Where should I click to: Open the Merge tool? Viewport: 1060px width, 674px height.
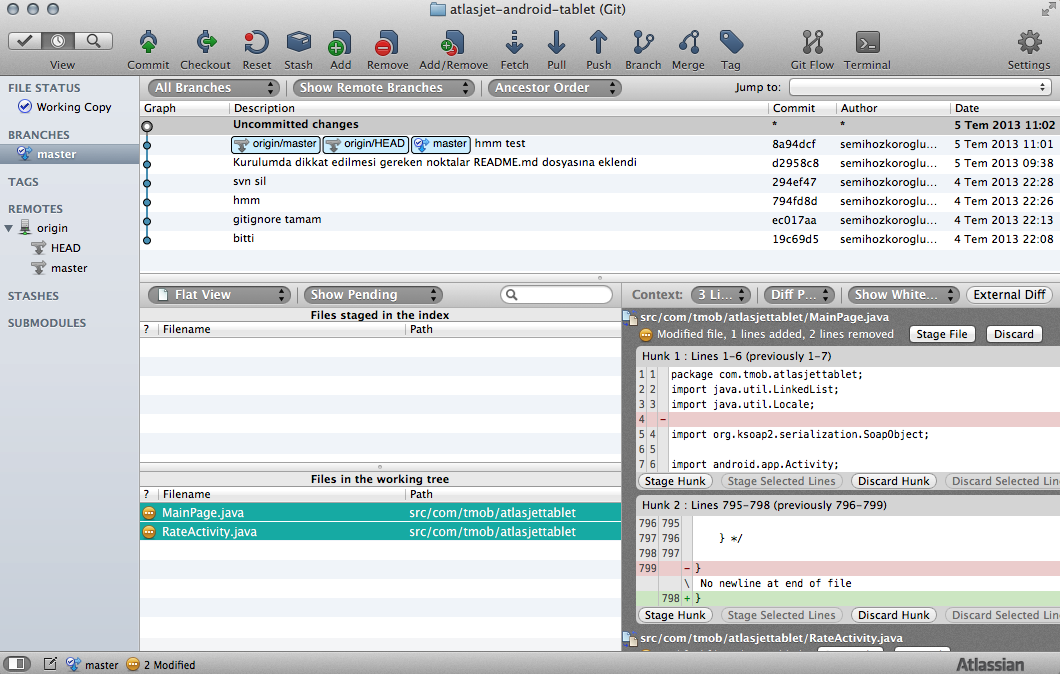[688, 43]
